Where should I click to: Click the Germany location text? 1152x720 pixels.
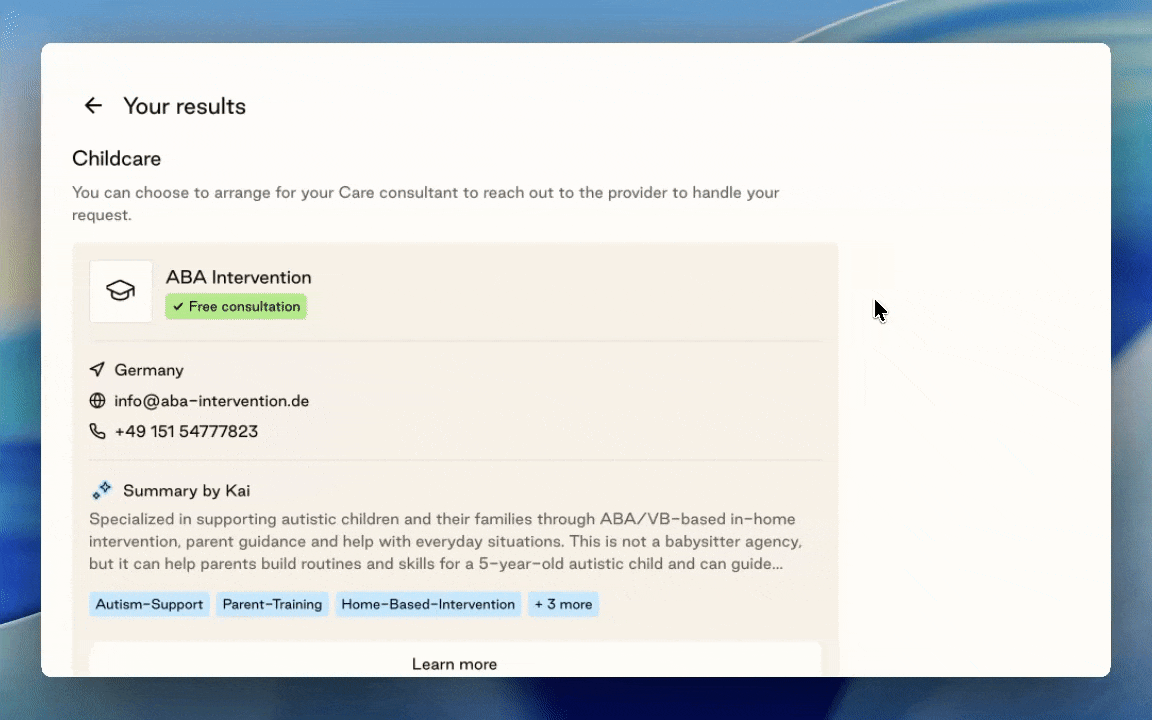[x=149, y=370]
